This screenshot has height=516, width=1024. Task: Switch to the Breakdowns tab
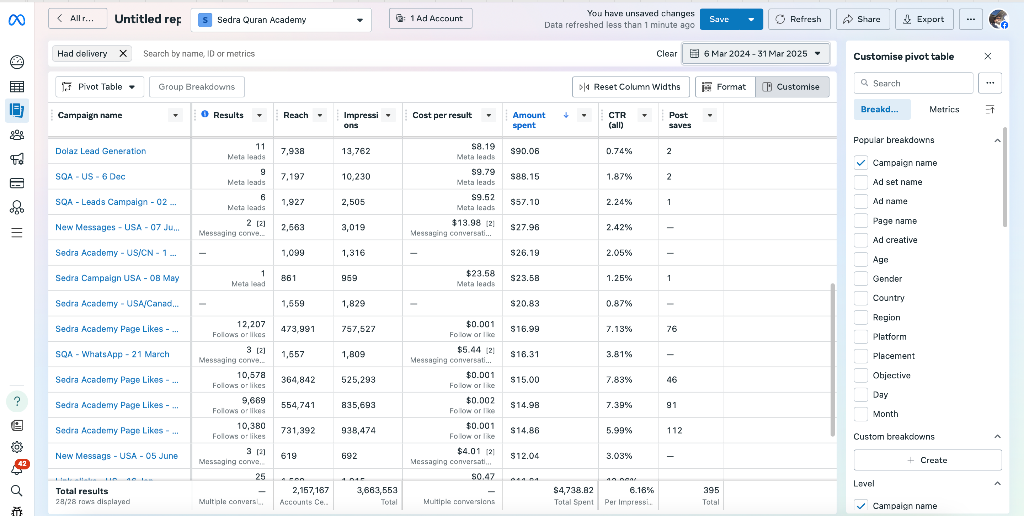(x=882, y=109)
